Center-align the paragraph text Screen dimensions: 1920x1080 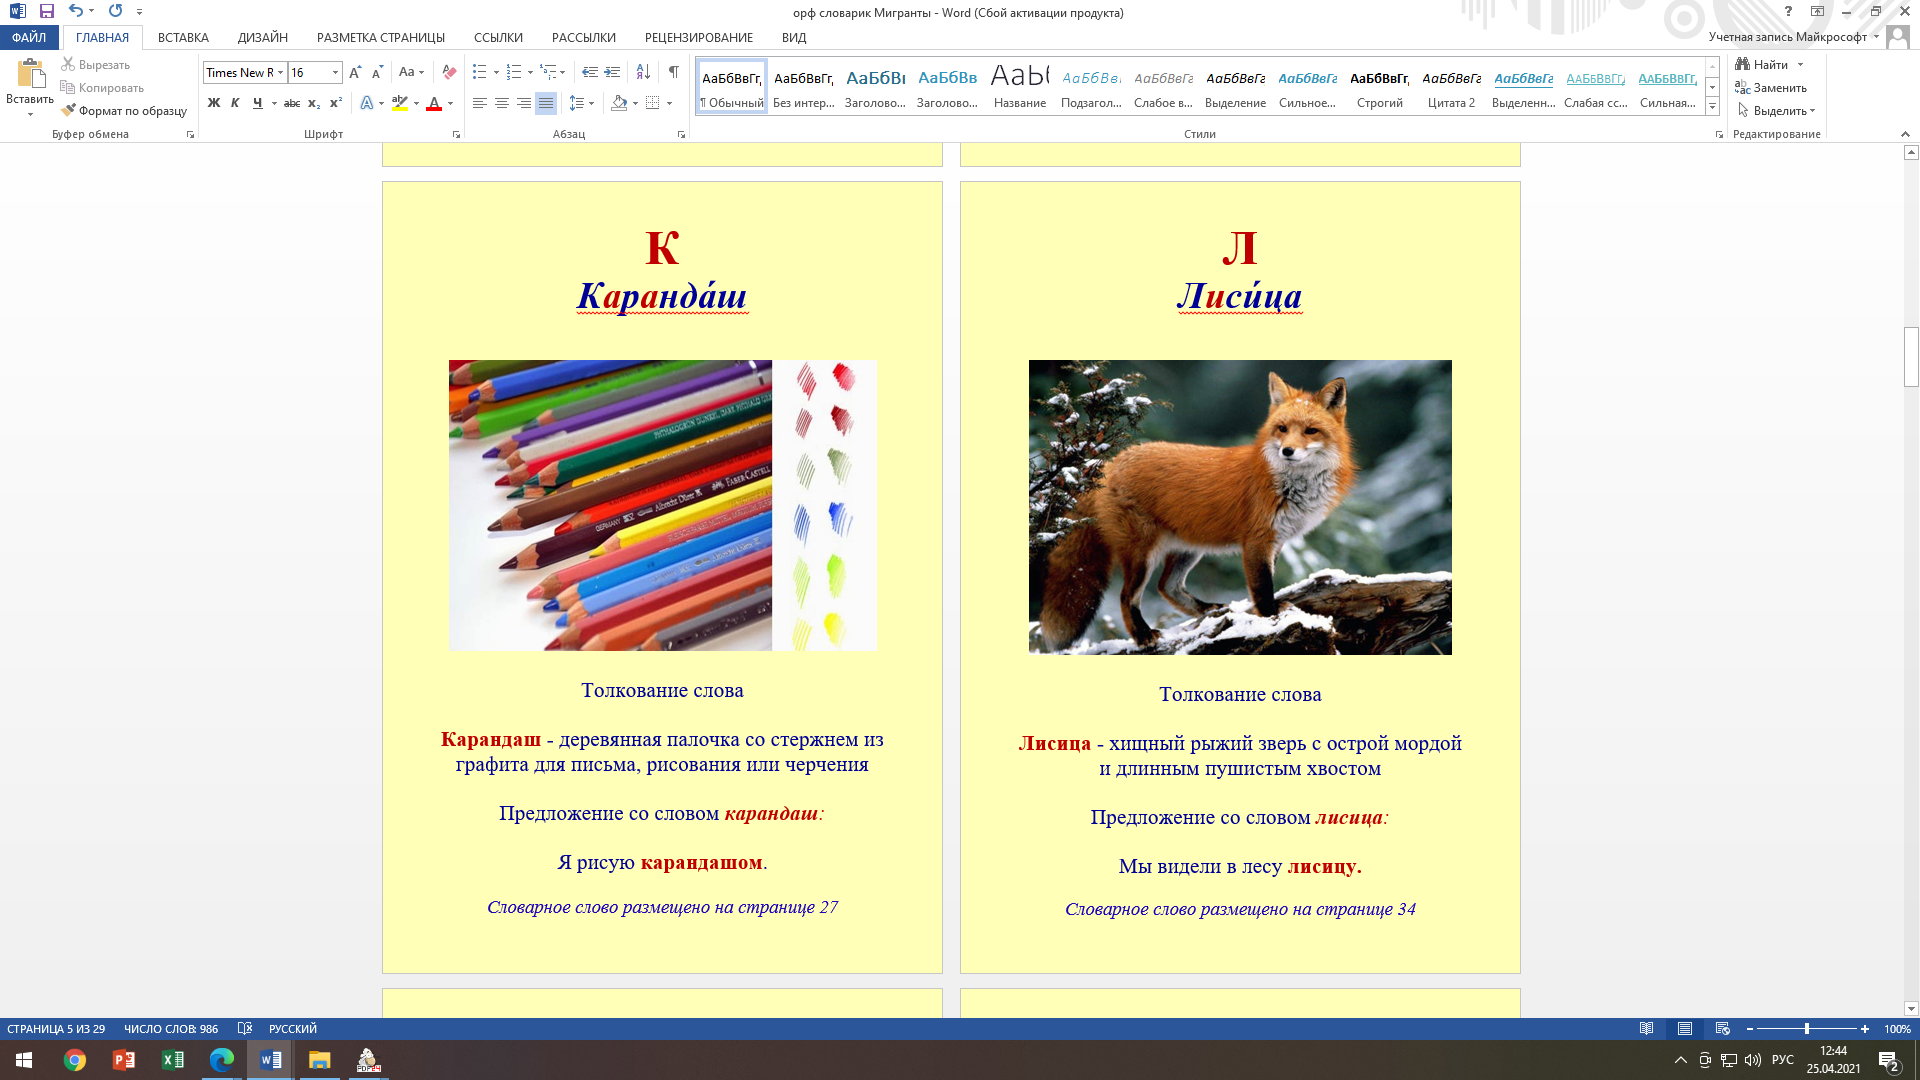502,103
